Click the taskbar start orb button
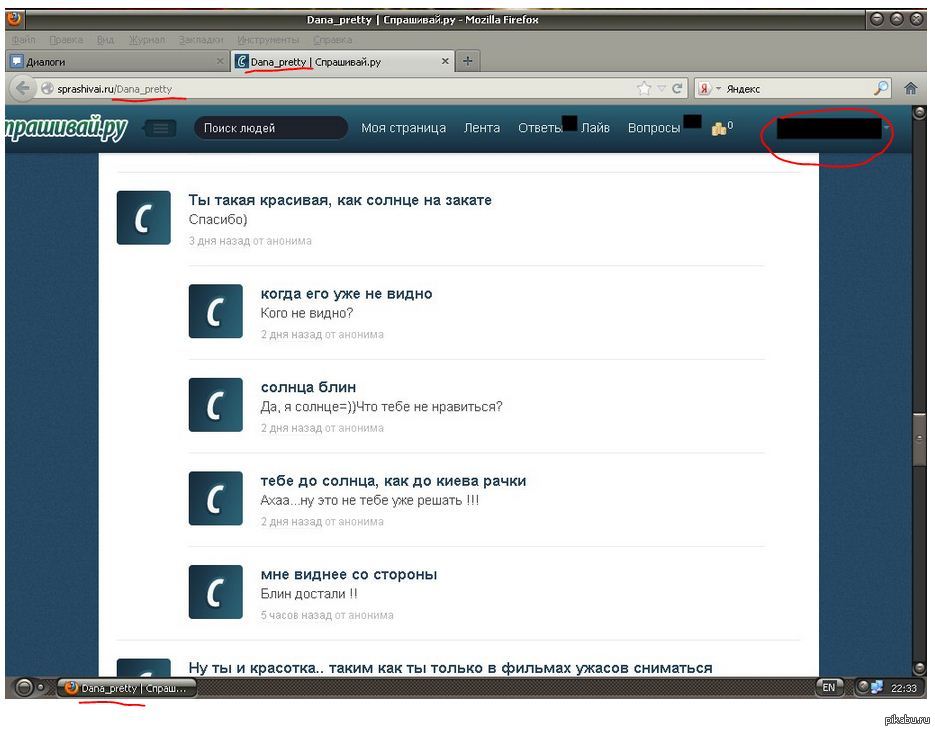The image size is (935, 731). [24, 687]
